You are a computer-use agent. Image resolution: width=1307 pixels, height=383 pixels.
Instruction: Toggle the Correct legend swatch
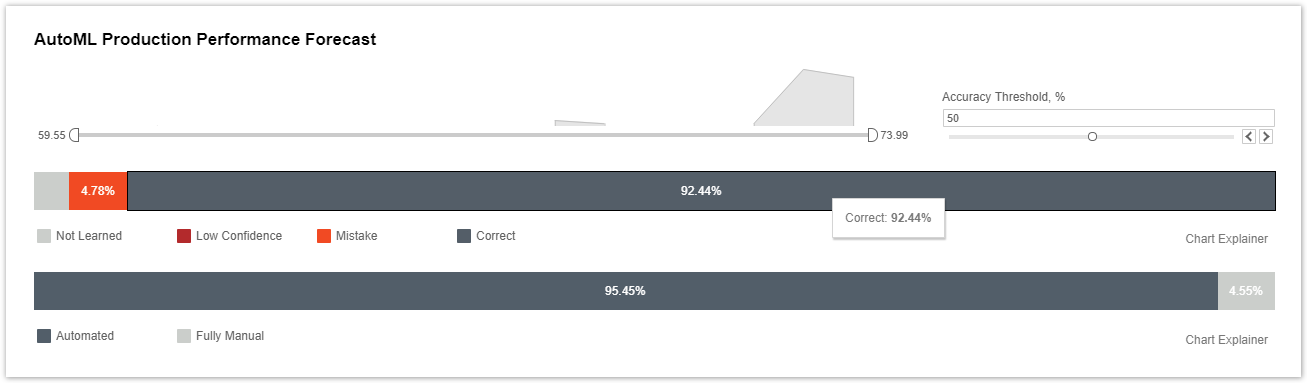tap(464, 236)
